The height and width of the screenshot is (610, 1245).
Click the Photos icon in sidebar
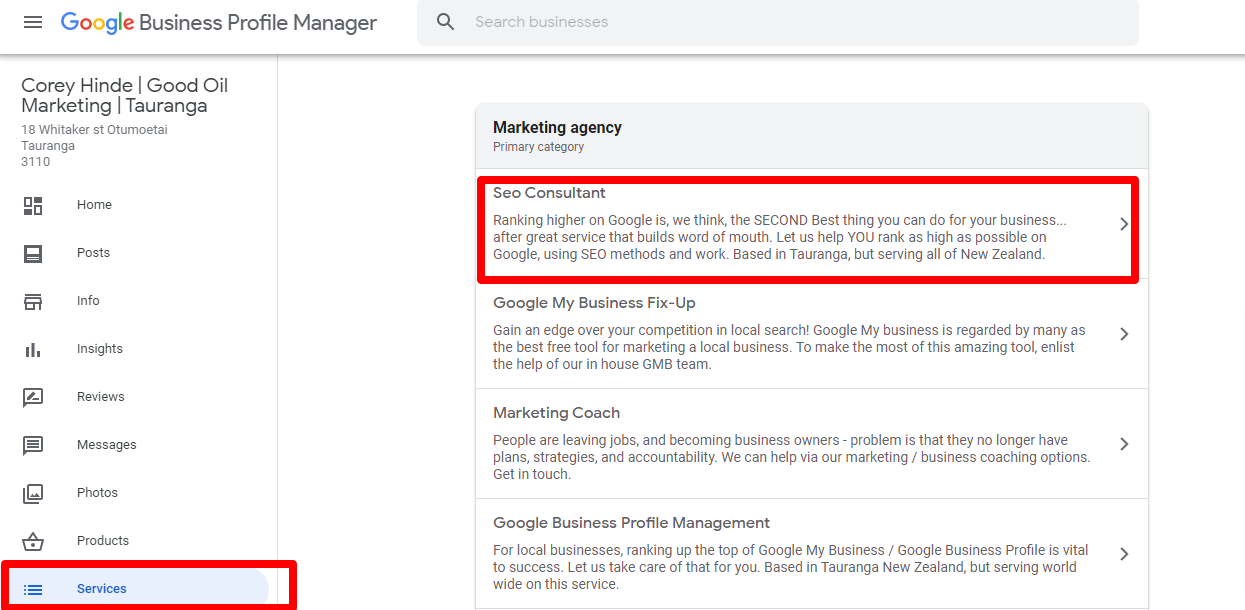33,493
